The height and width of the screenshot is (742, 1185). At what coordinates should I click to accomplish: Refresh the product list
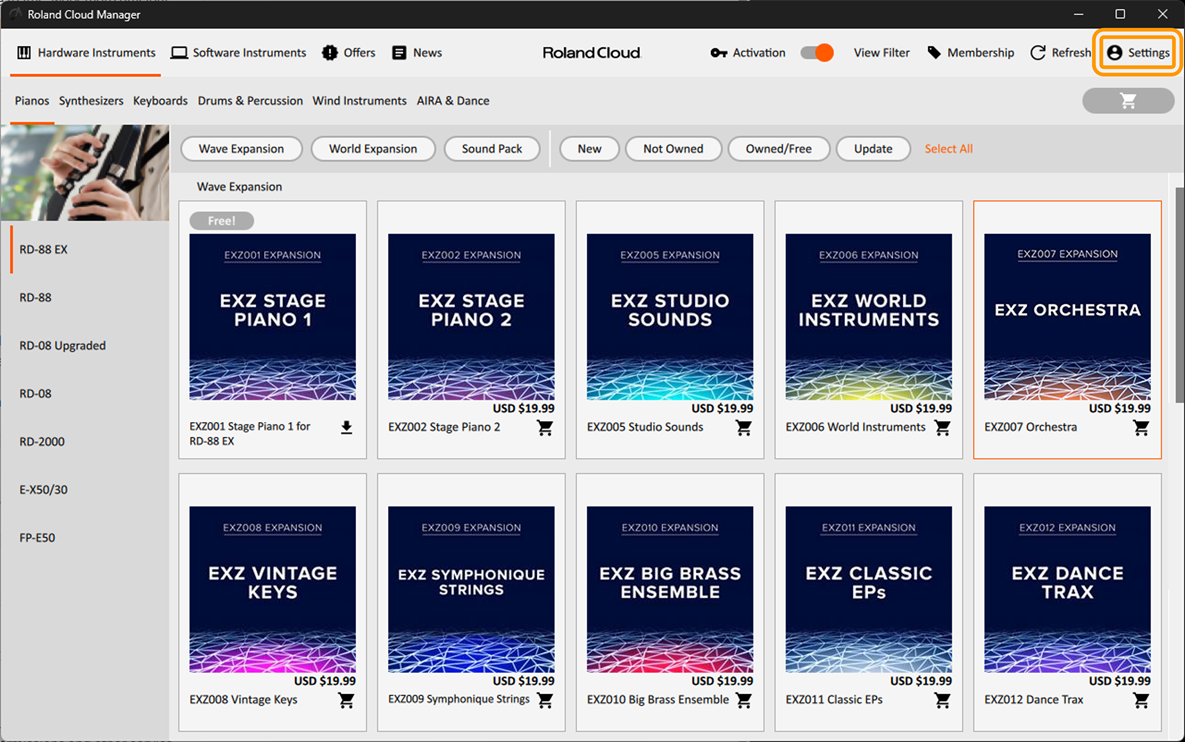click(x=1060, y=53)
